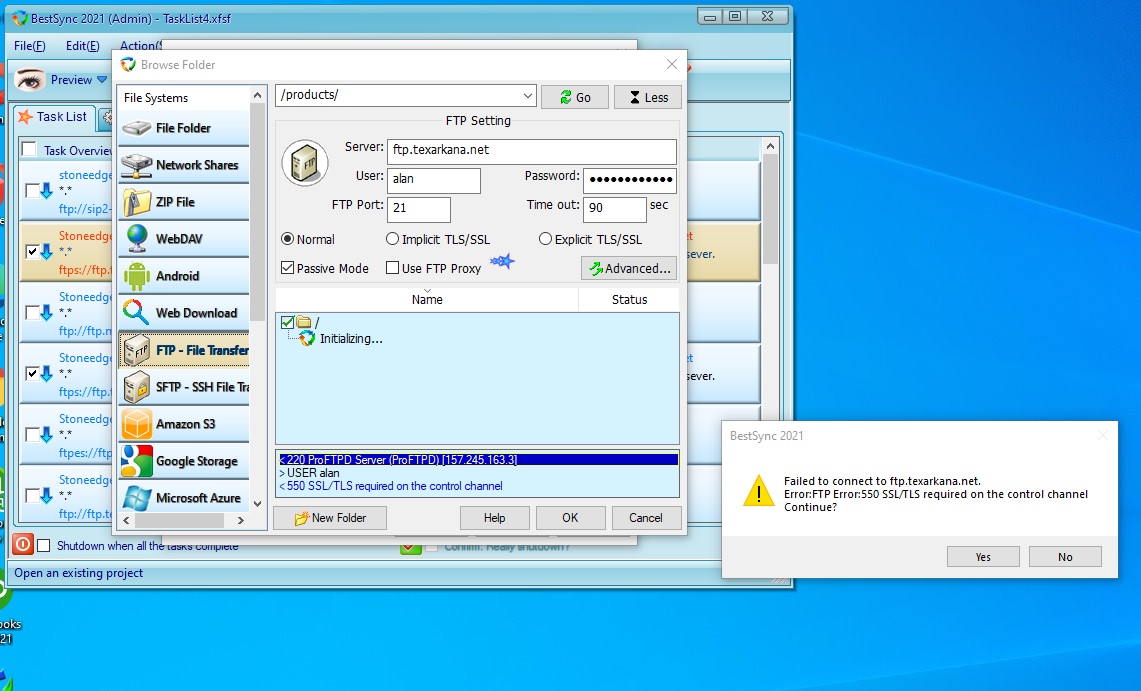Click the warning icon in error dialog
The height and width of the screenshot is (691, 1141).
[758, 491]
